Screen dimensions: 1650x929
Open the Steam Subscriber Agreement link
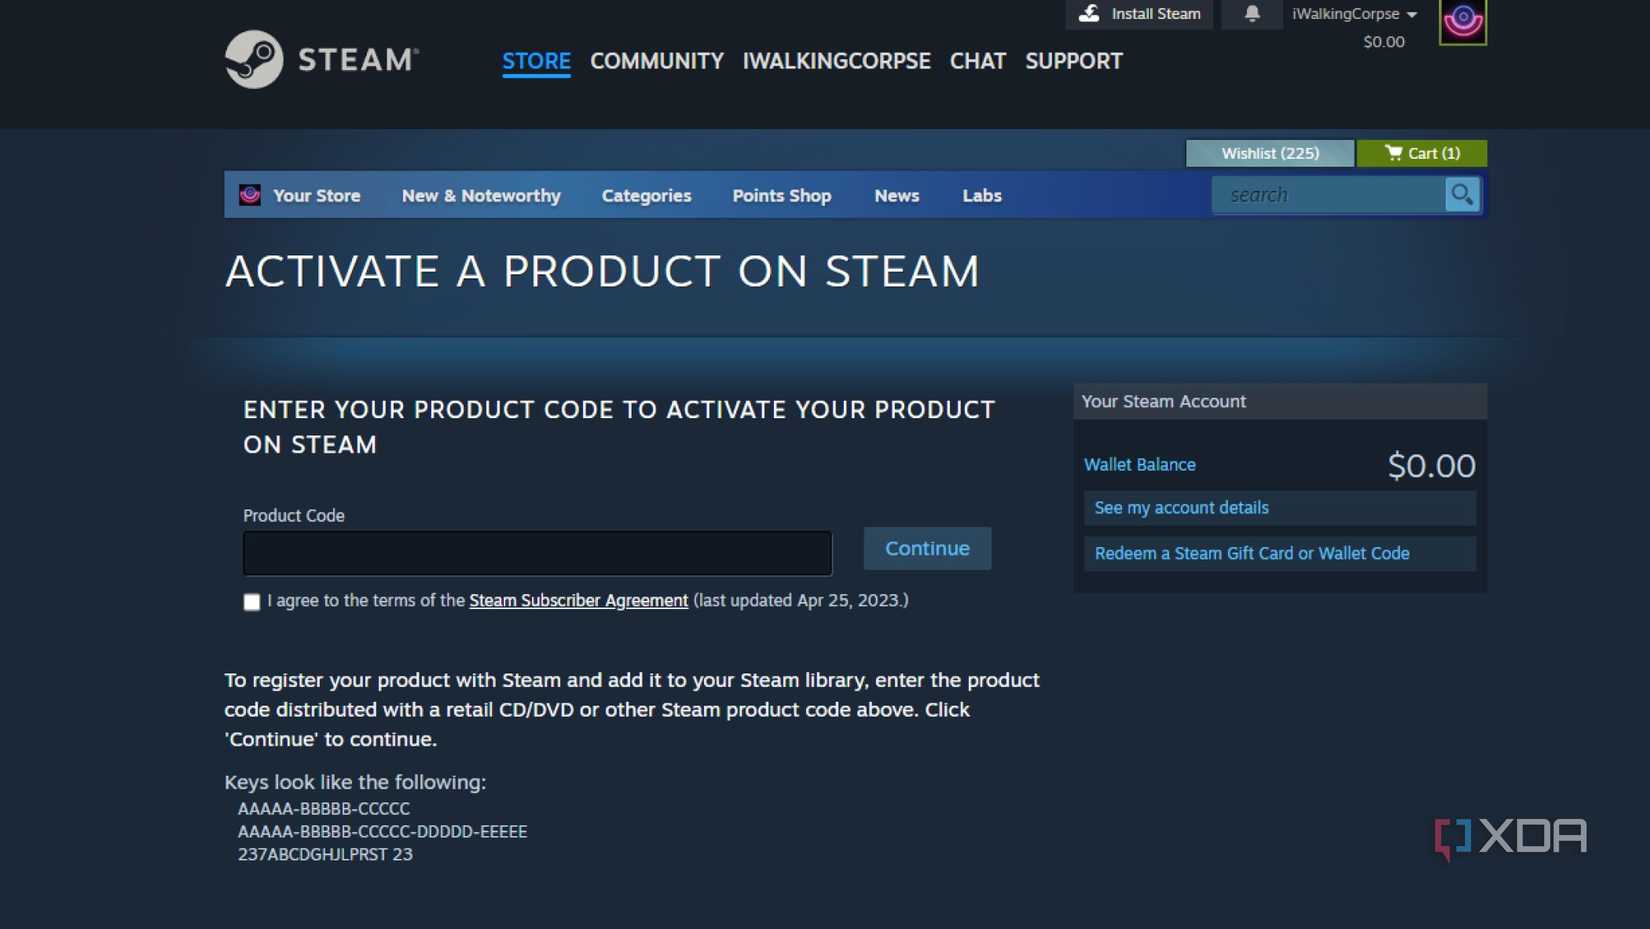578,601
